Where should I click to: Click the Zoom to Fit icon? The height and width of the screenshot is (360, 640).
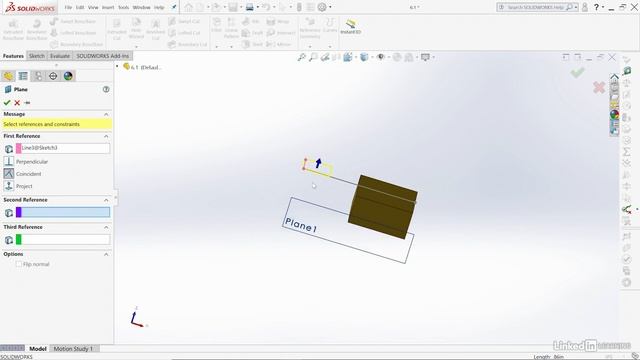301,57
